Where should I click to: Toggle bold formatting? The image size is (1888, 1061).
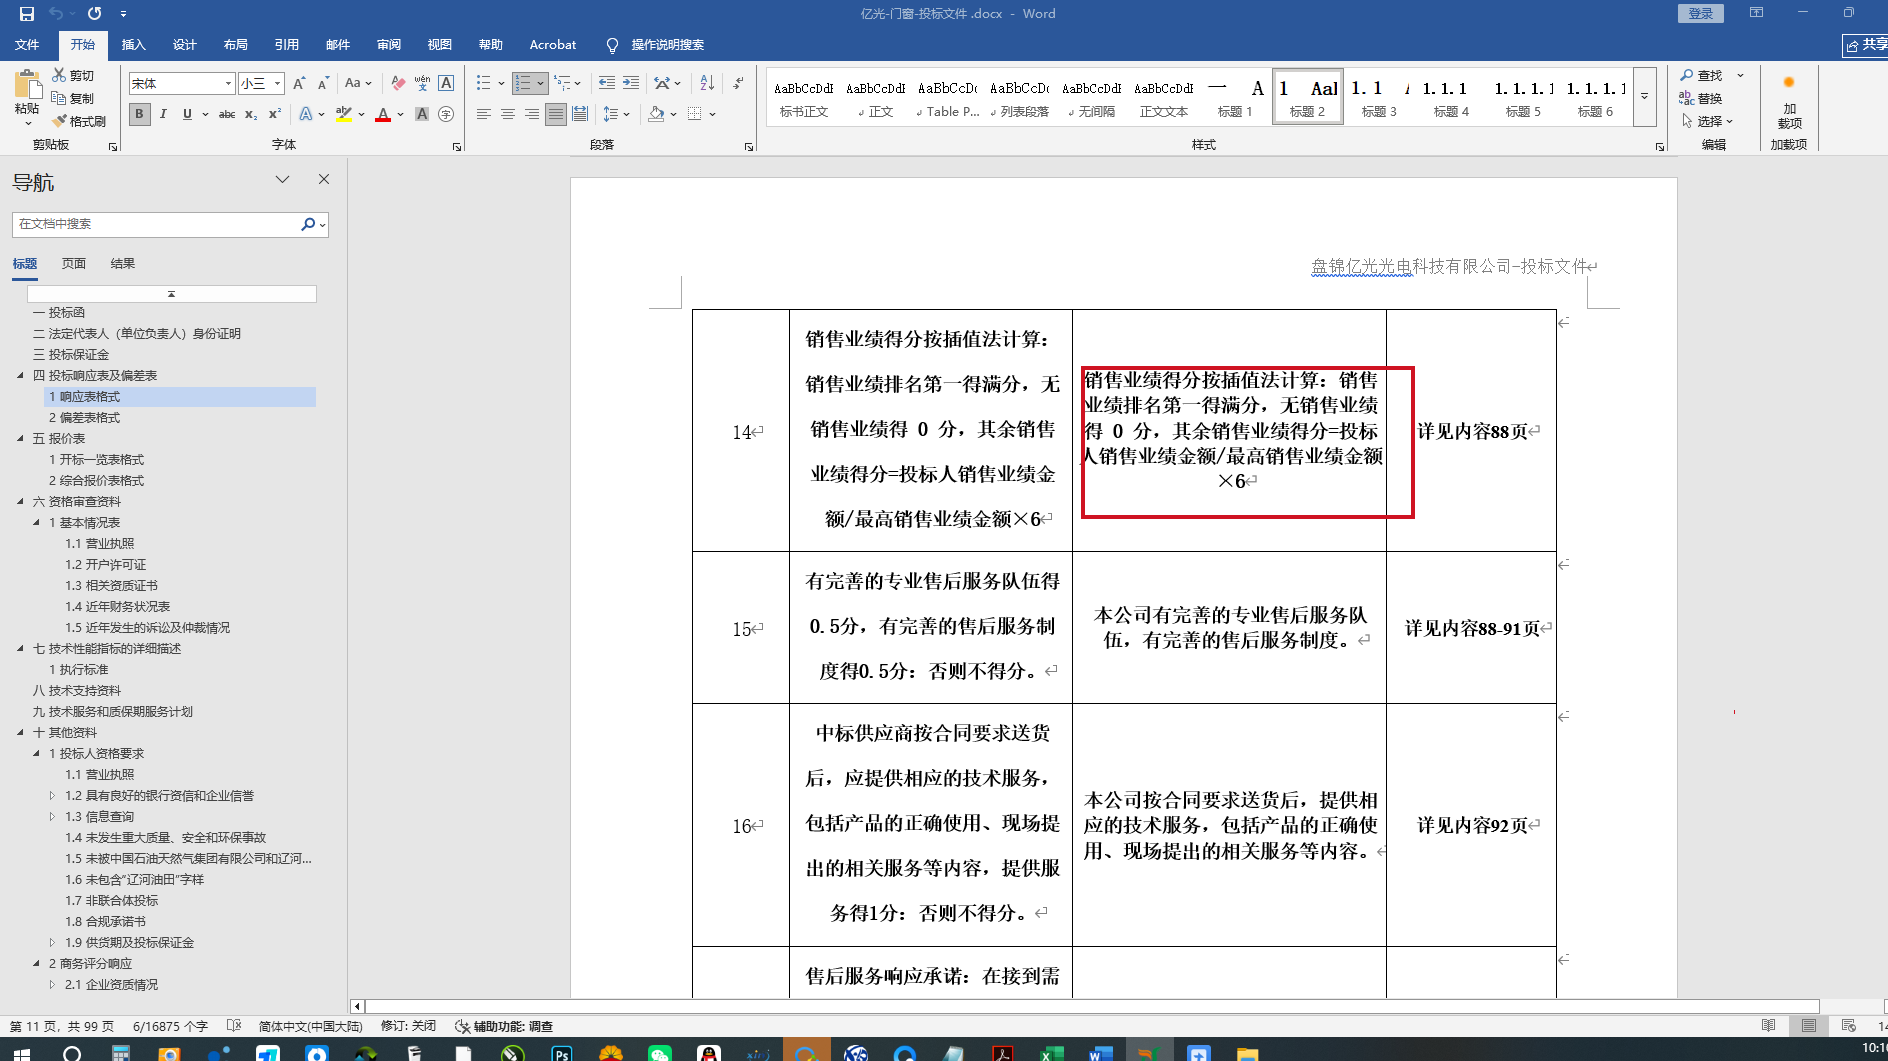(x=139, y=114)
